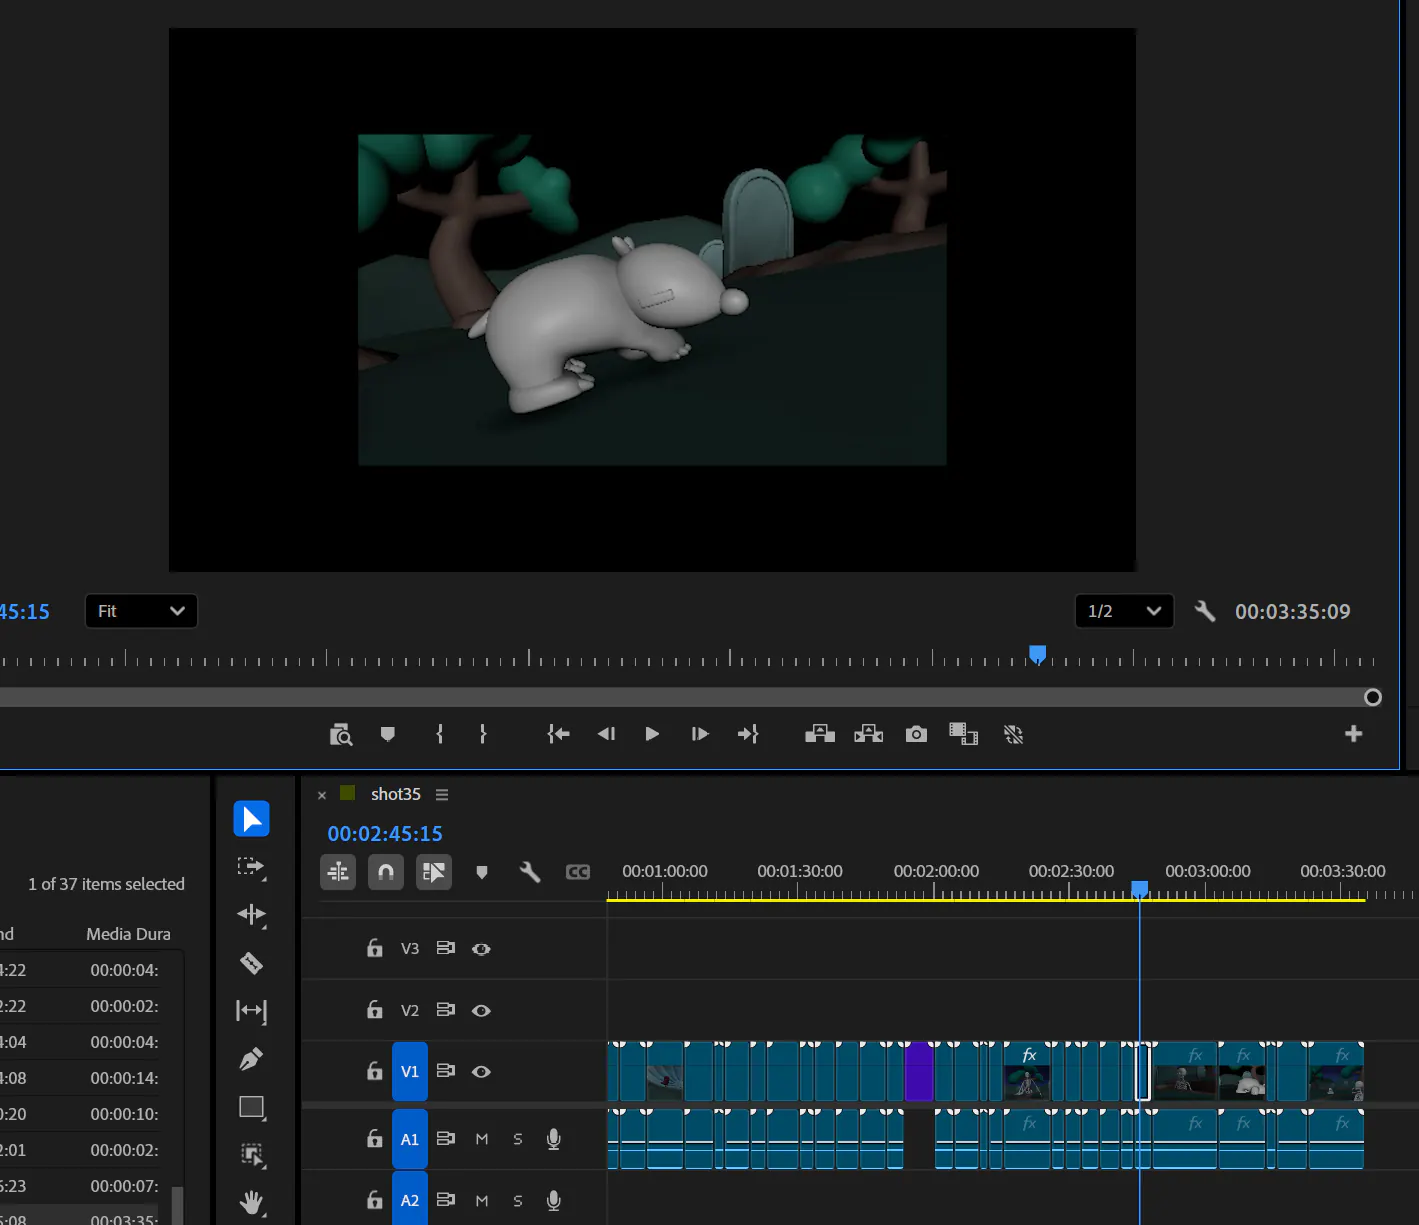Open the 1/2 playback resolution dropdown
Screen dimensions: 1419x1225
1125,611
